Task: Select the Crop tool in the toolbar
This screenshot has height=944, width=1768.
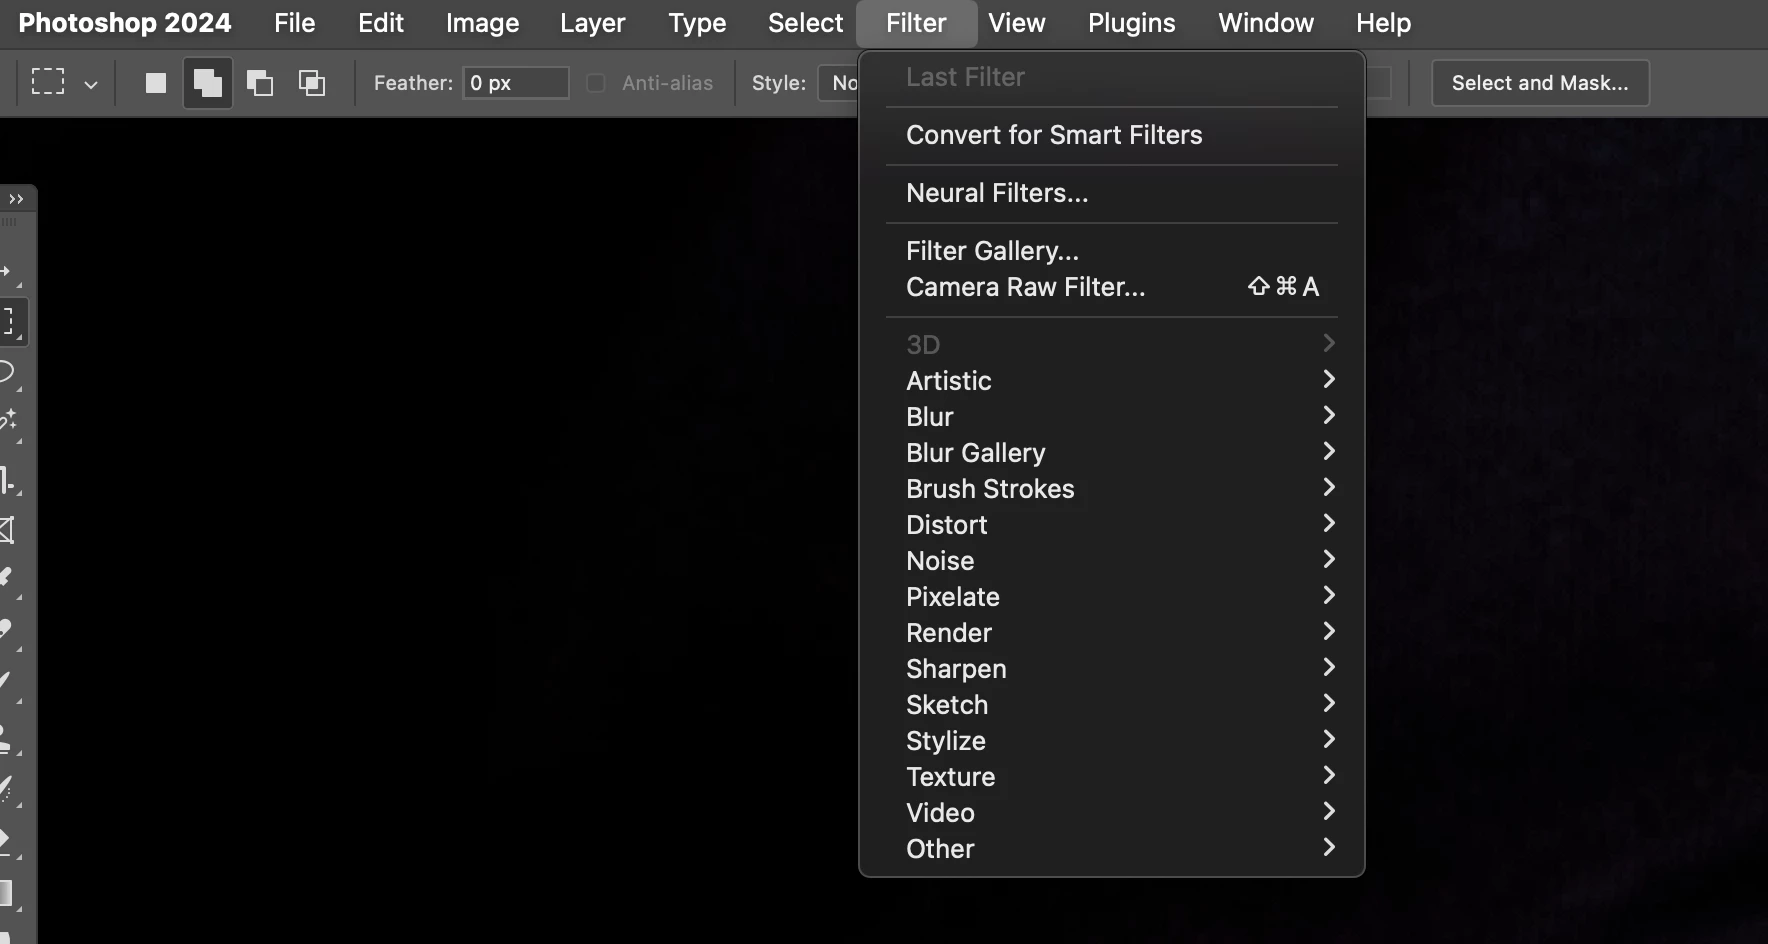Action: [8, 481]
